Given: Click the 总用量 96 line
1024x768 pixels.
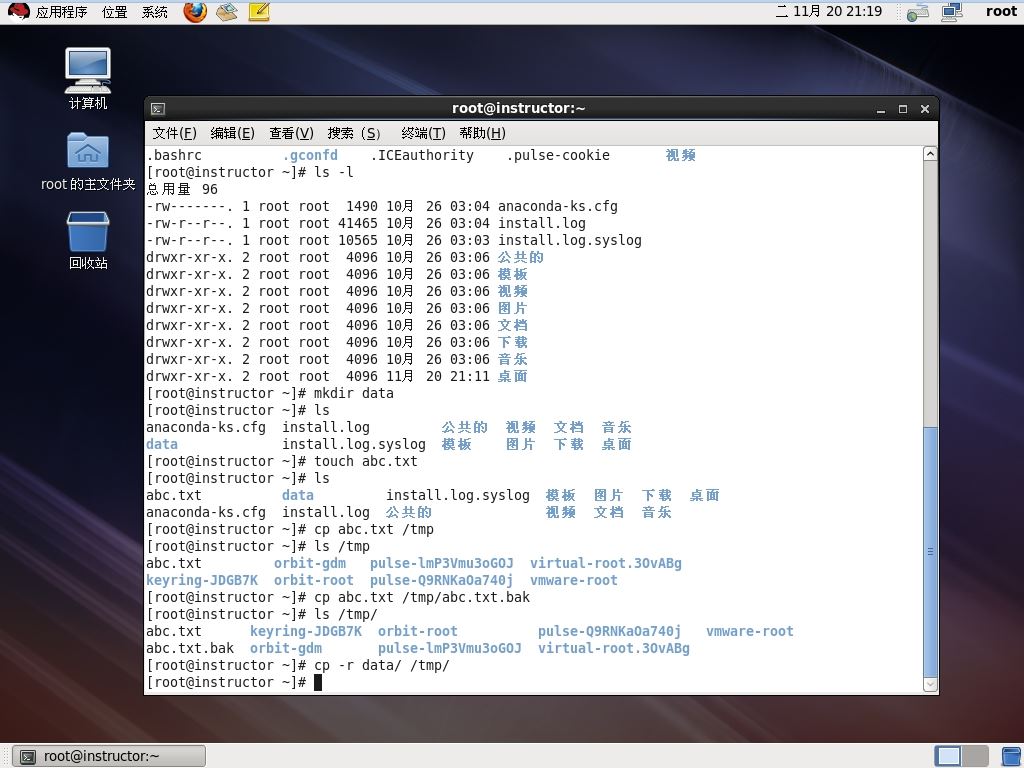Looking at the screenshot, I should [182, 189].
